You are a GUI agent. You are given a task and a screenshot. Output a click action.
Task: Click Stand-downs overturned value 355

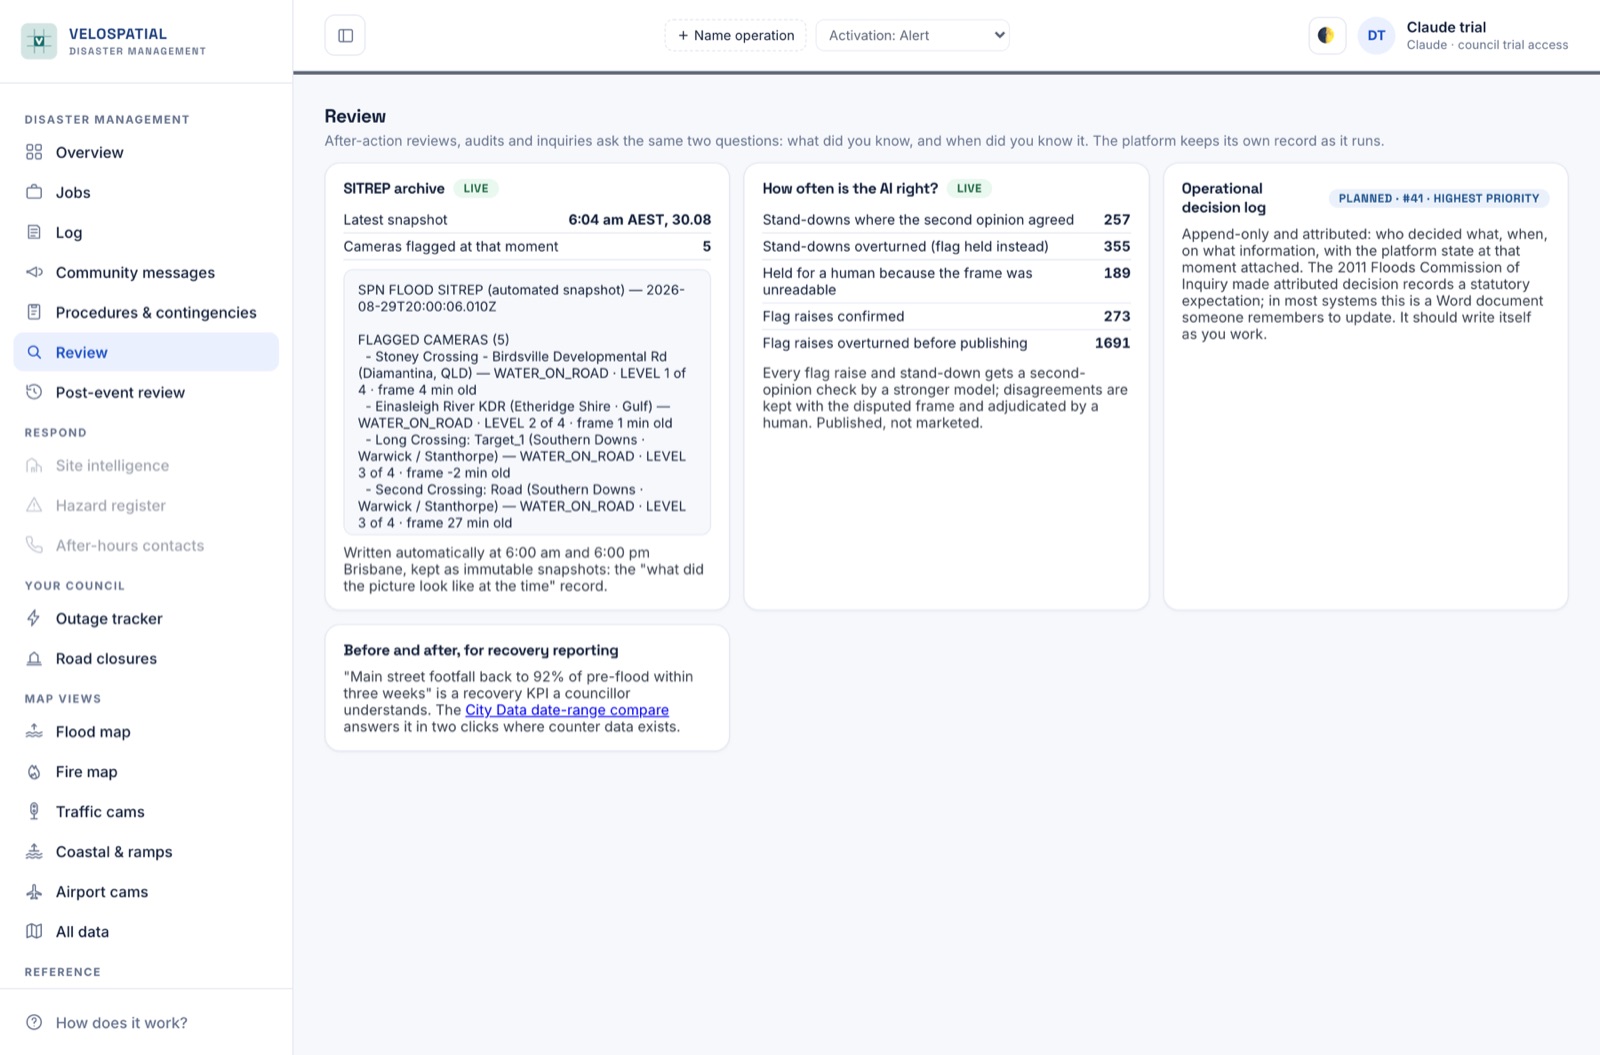[x=1117, y=246]
